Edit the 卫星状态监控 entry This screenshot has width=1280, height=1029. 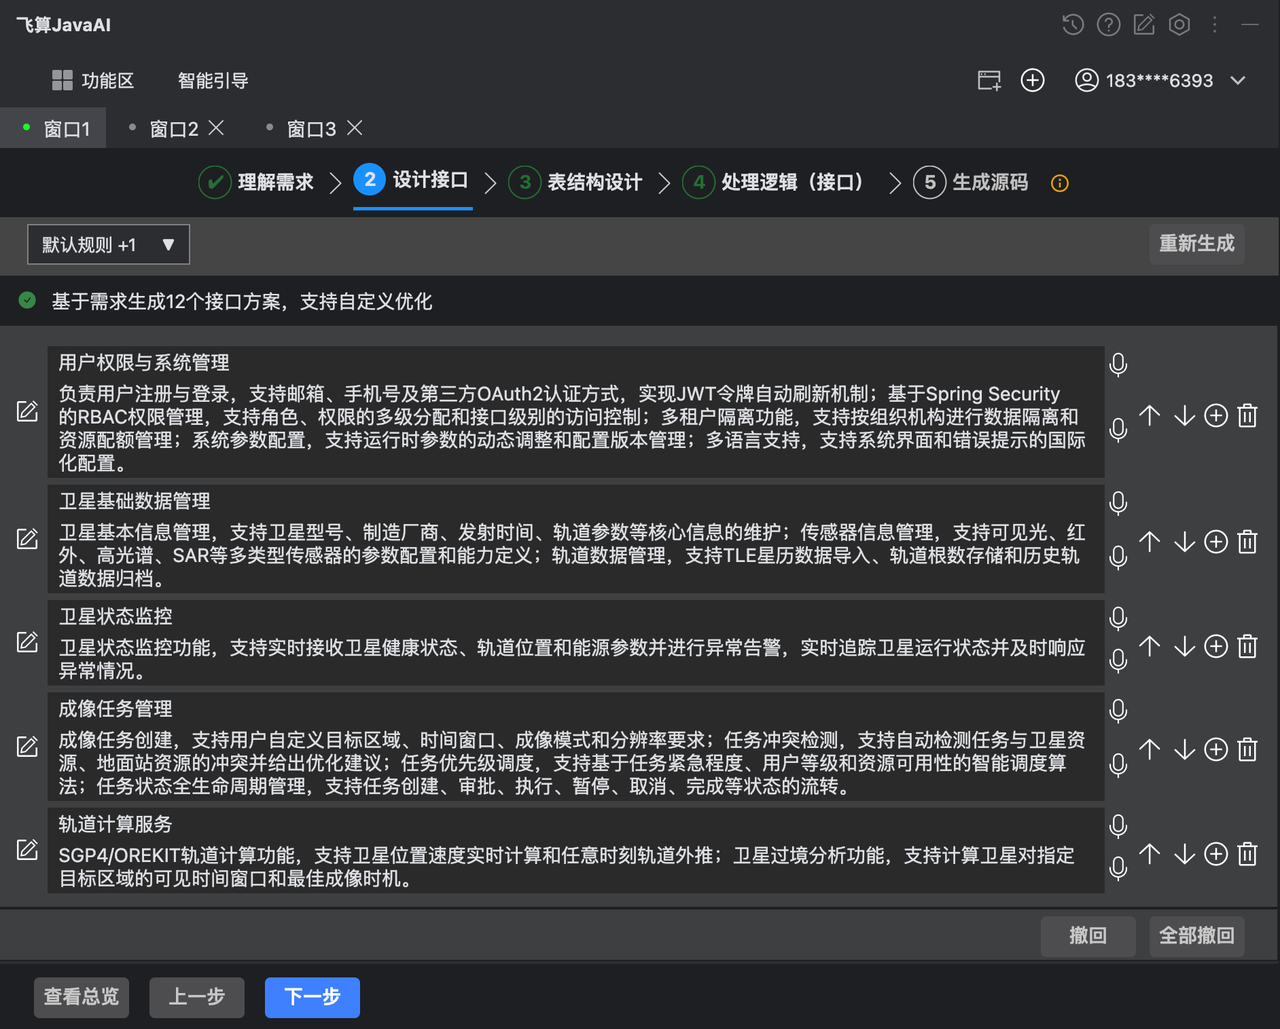[x=27, y=642]
